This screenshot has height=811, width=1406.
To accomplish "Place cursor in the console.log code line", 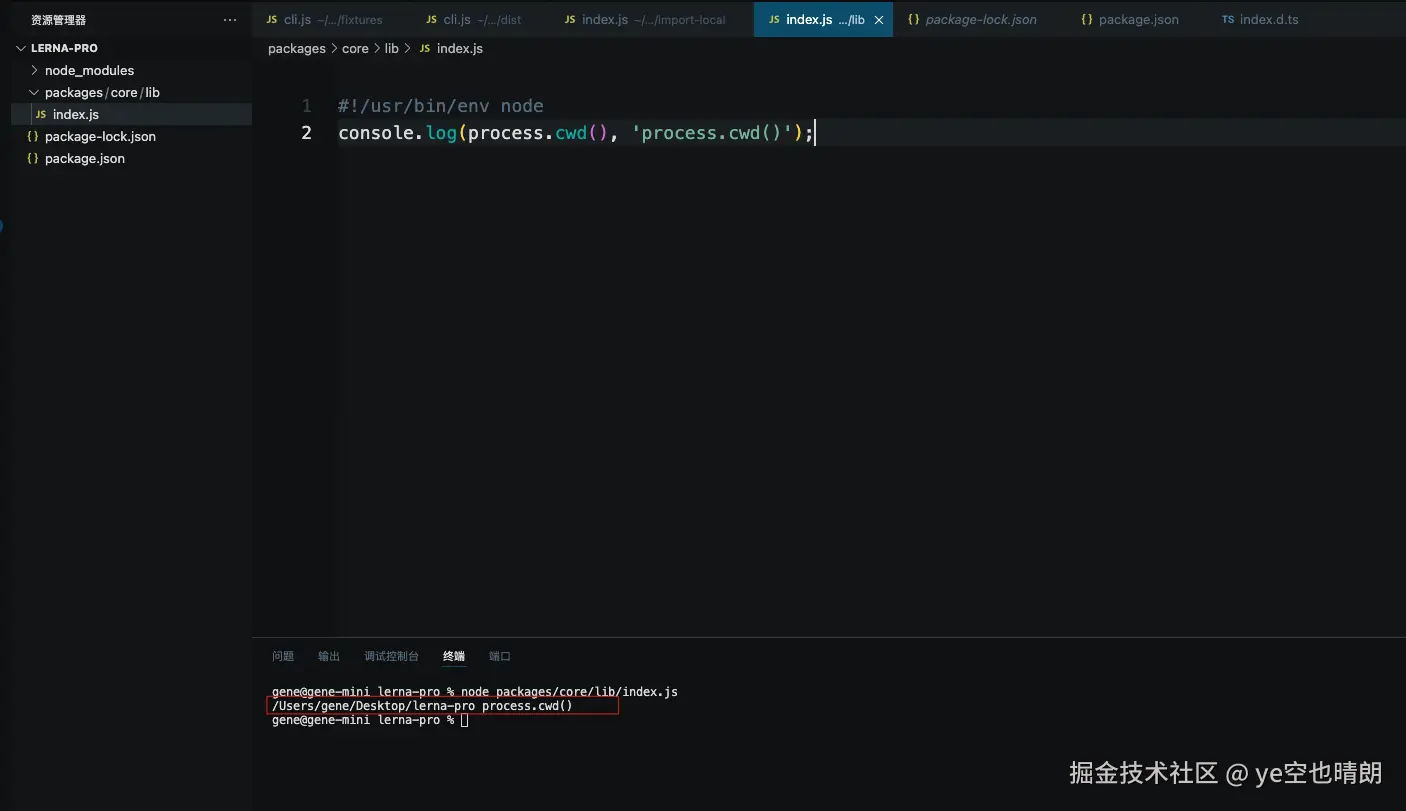I will 576,133.
